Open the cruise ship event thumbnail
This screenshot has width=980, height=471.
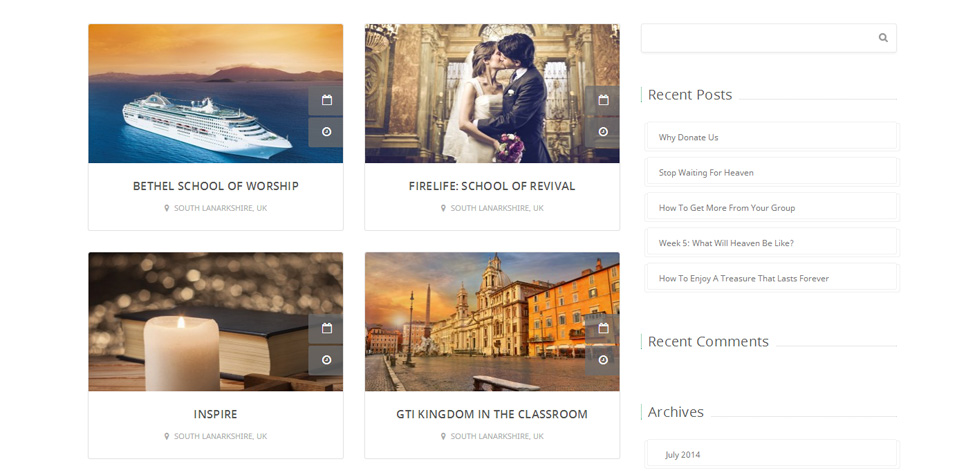[x=216, y=94]
